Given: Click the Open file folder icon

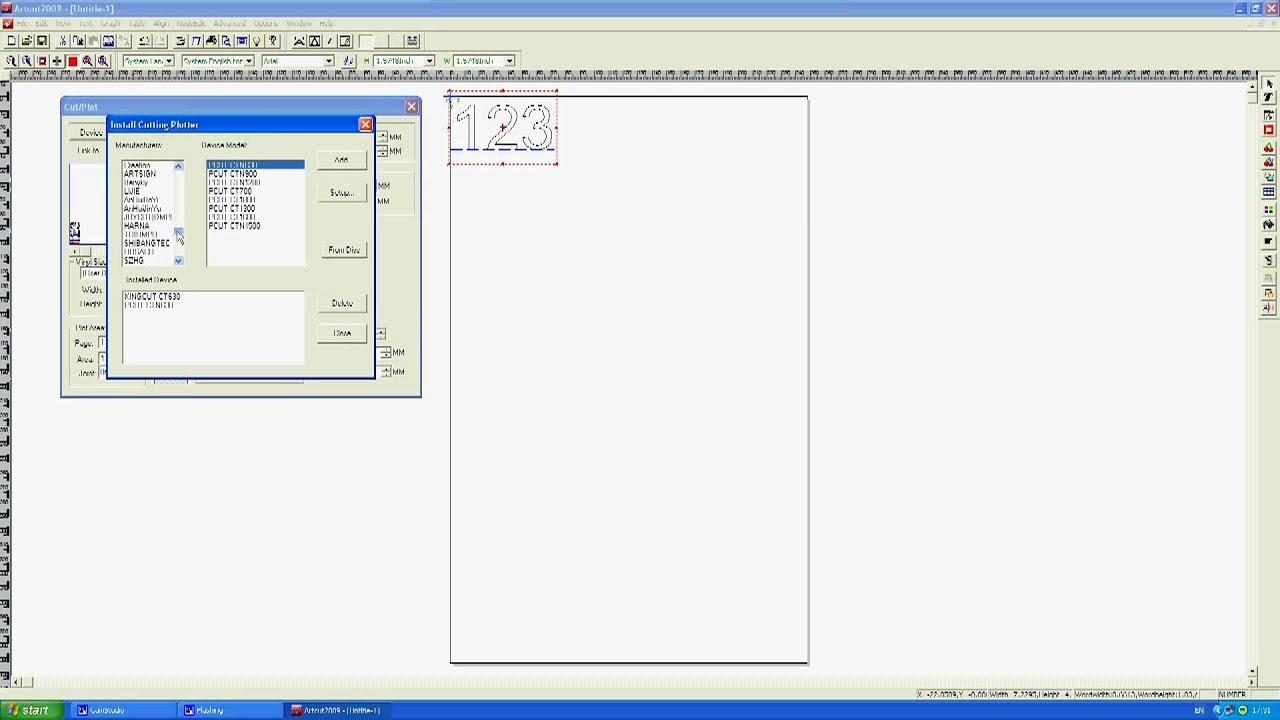Looking at the screenshot, I should (x=27, y=41).
